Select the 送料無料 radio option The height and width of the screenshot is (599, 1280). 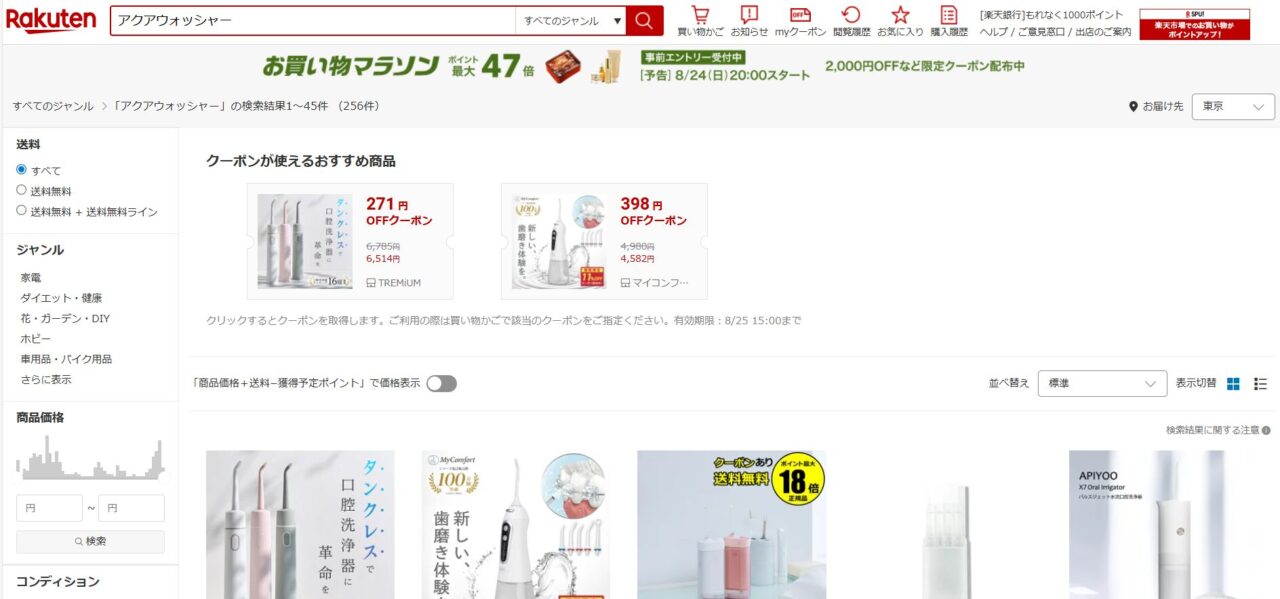pos(21,190)
